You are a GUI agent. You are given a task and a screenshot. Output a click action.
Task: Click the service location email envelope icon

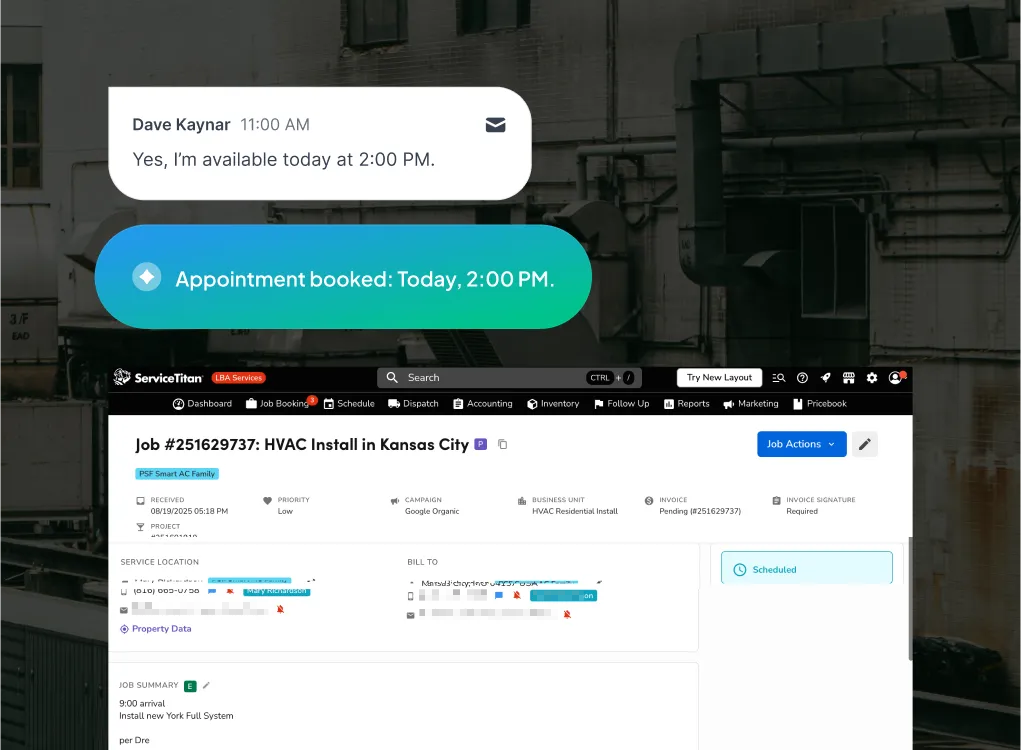click(x=124, y=610)
